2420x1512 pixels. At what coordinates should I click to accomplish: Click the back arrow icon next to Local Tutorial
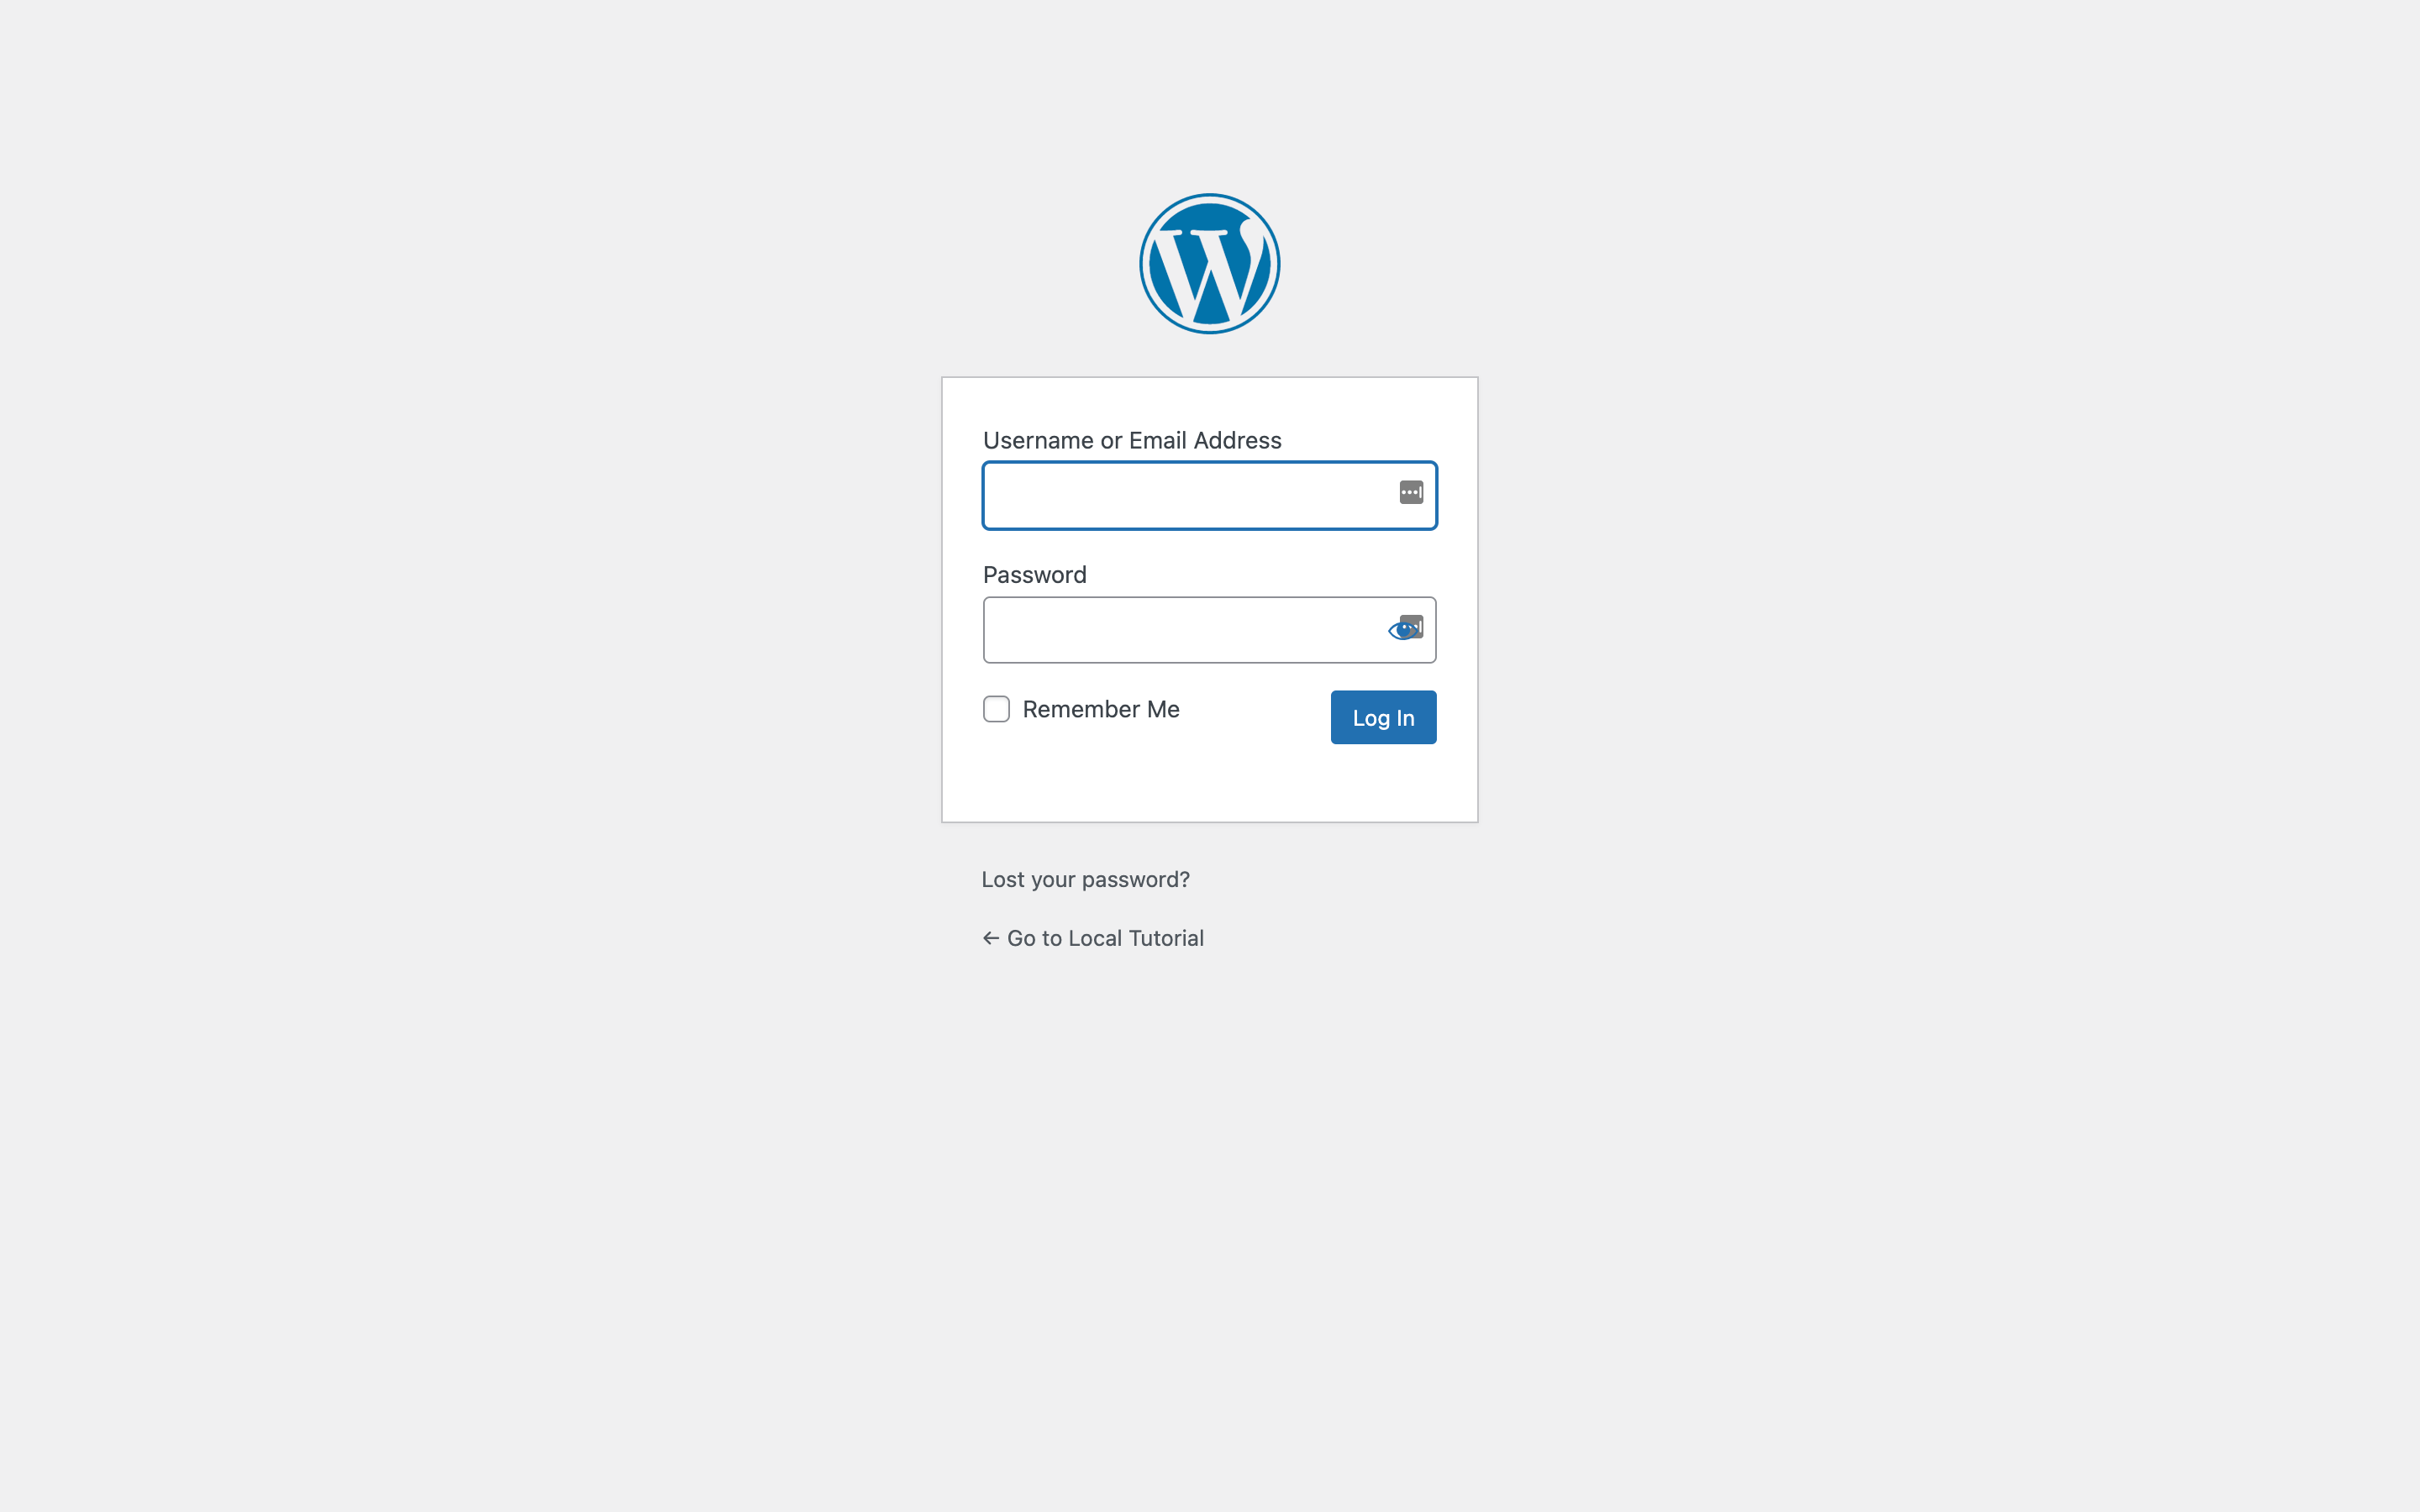click(990, 937)
